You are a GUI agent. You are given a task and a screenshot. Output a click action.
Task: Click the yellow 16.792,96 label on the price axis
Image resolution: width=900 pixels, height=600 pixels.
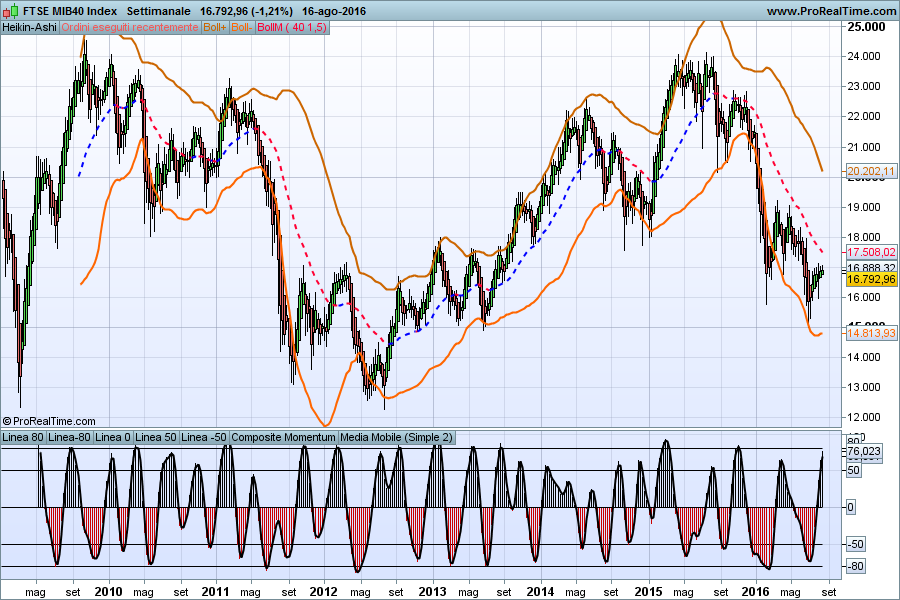click(x=871, y=279)
